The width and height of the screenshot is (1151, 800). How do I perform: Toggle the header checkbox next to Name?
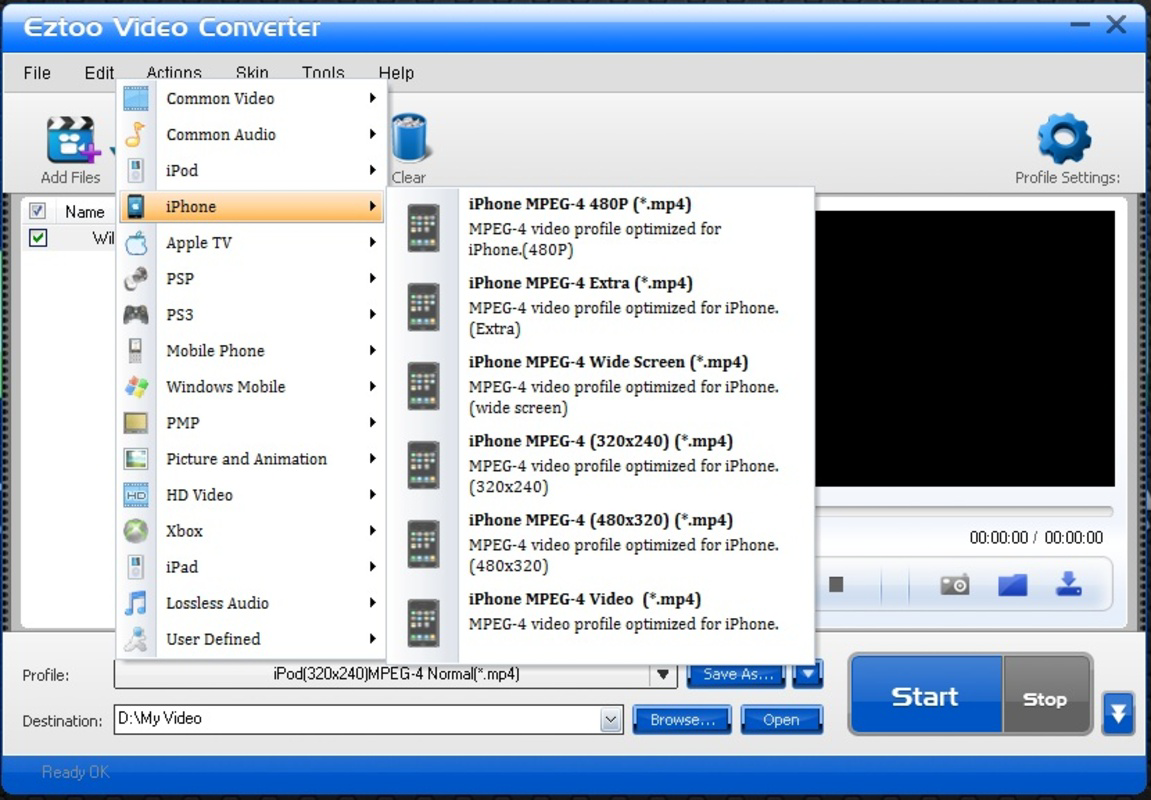click(x=37, y=211)
